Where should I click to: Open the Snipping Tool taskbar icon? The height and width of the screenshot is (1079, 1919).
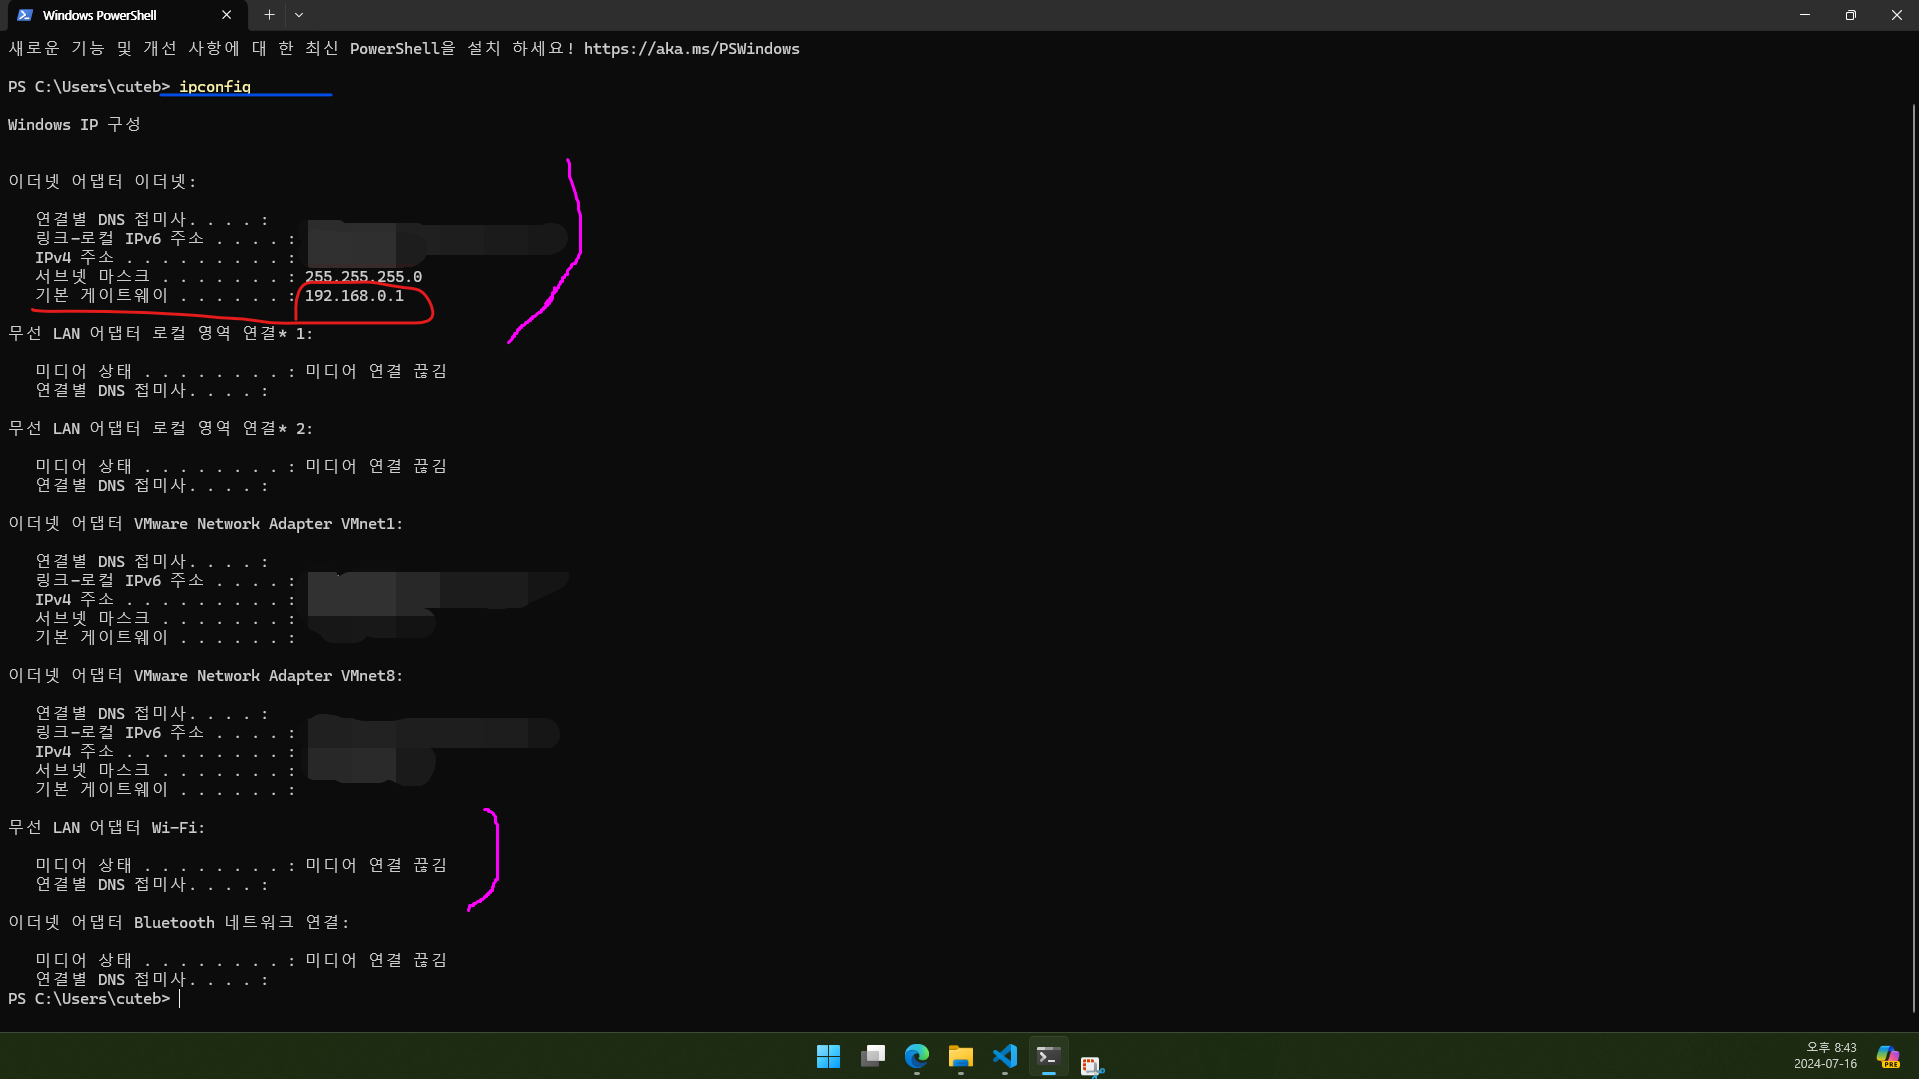[1092, 1065]
